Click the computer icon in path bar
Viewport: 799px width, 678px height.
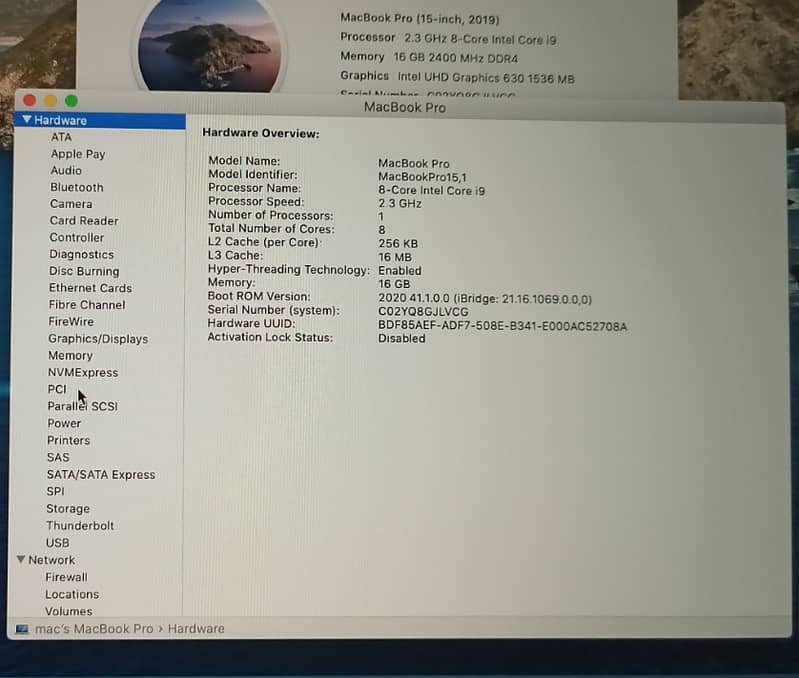[x=21, y=629]
